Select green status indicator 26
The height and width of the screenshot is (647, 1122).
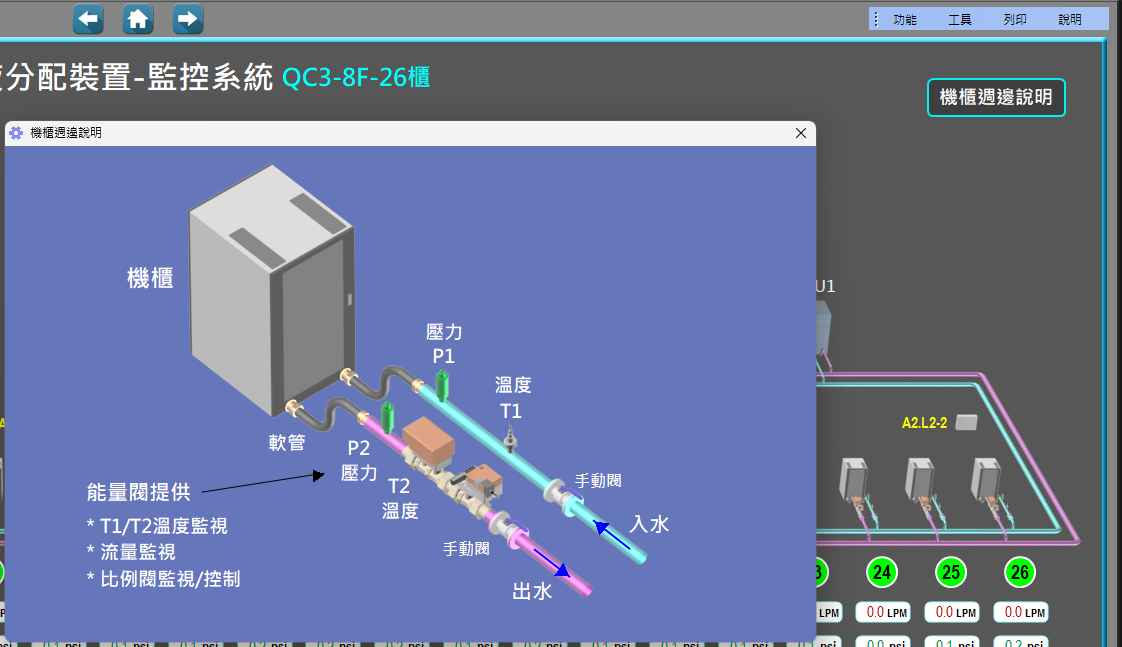point(1020,572)
